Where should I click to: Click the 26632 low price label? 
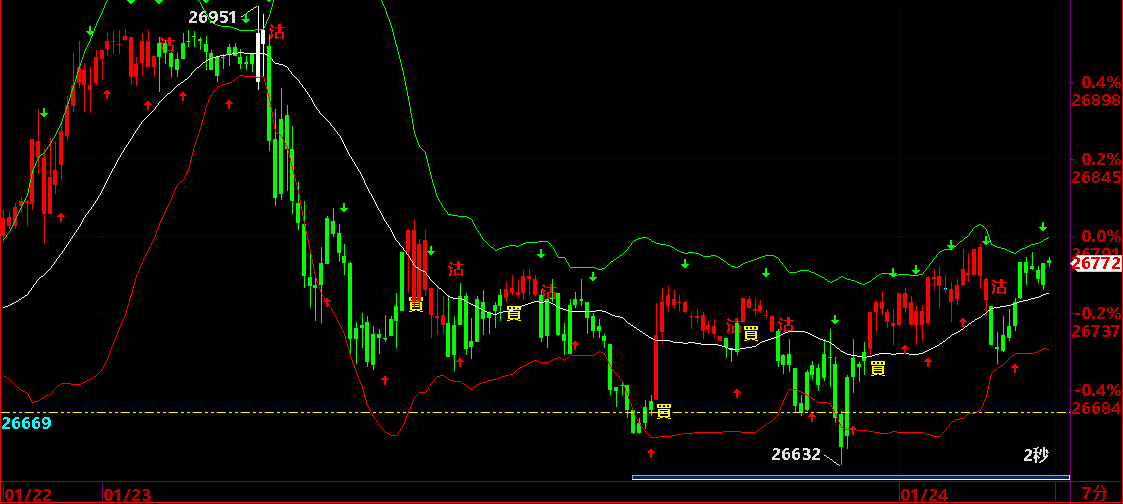[796, 454]
